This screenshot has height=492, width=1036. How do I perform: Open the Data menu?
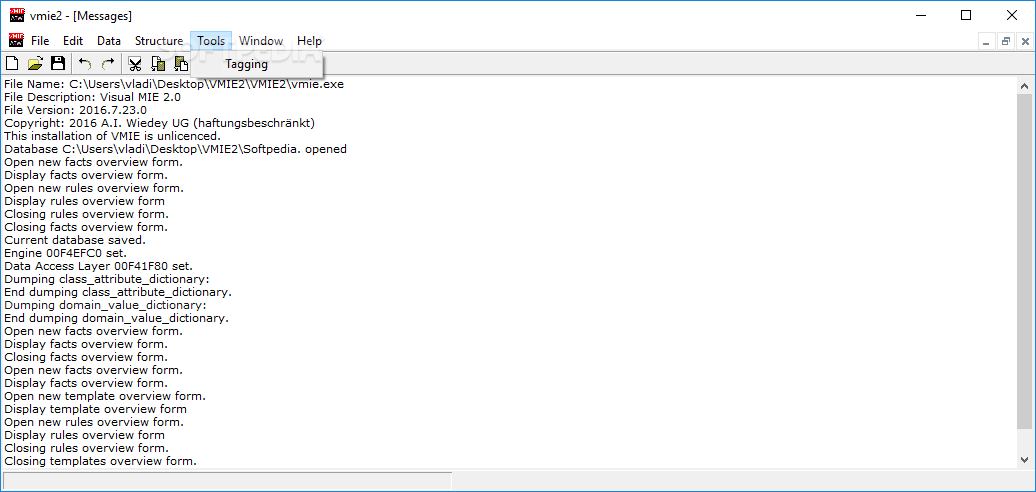[109, 41]
